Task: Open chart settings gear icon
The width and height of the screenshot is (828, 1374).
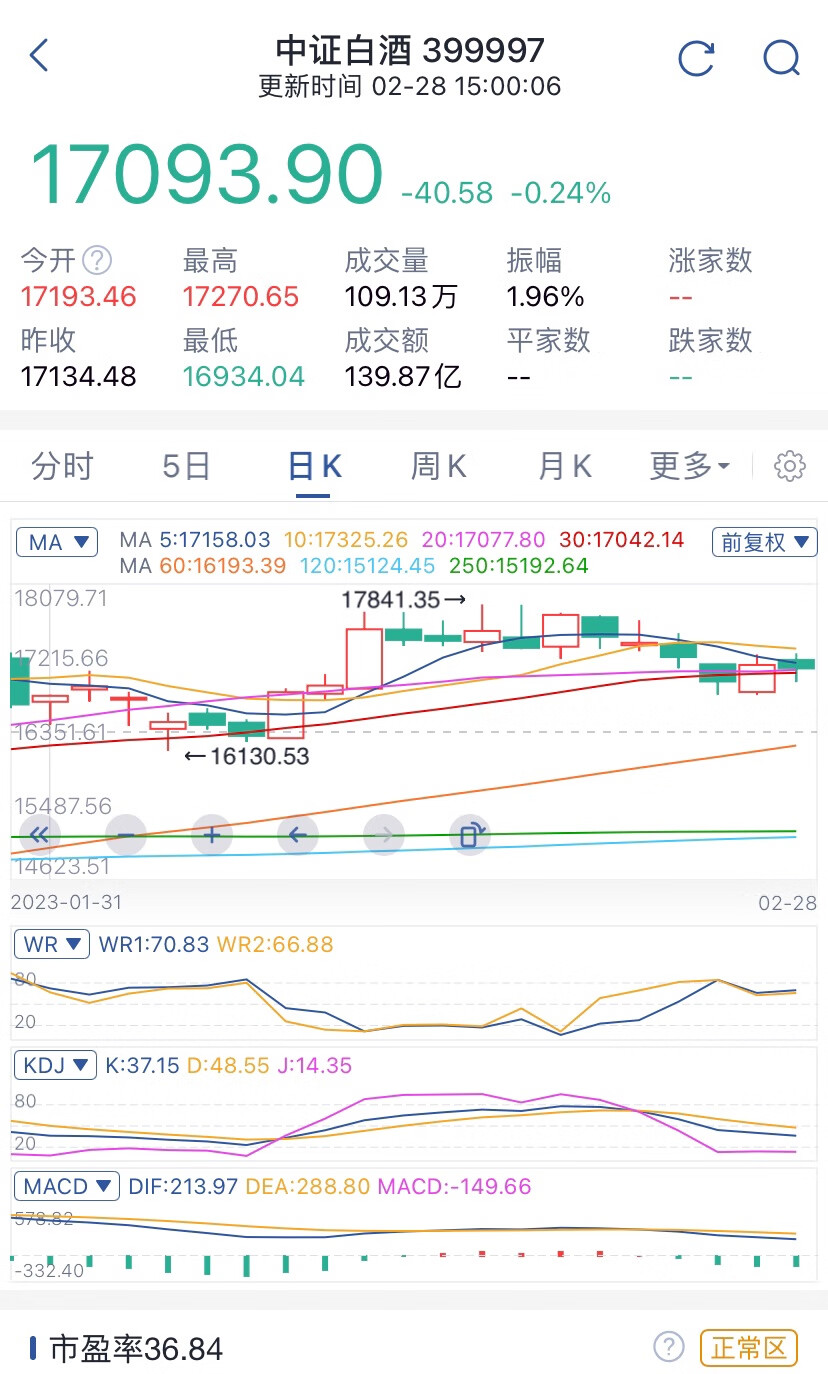Action: [x=790, y=466]
